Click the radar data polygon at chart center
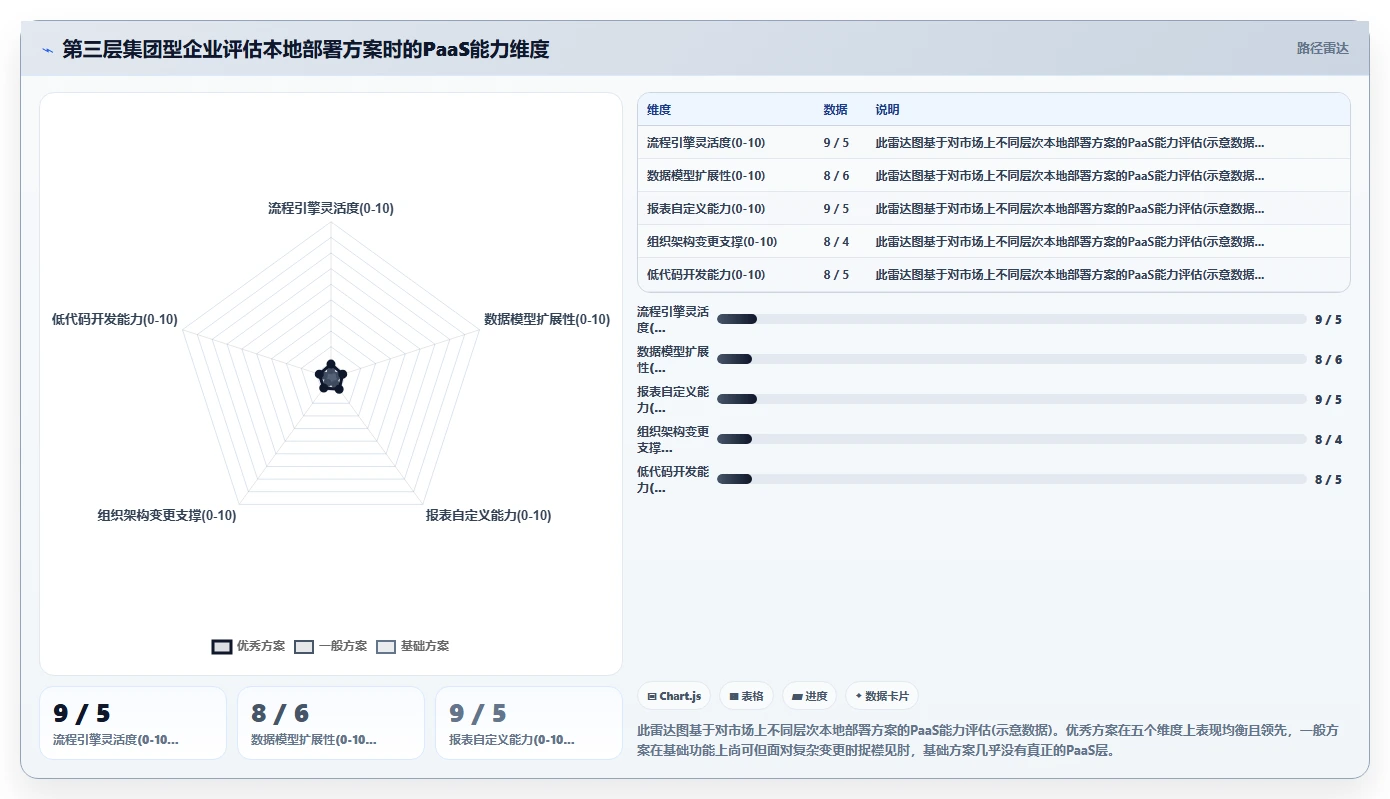 click(x=331, y=377)
